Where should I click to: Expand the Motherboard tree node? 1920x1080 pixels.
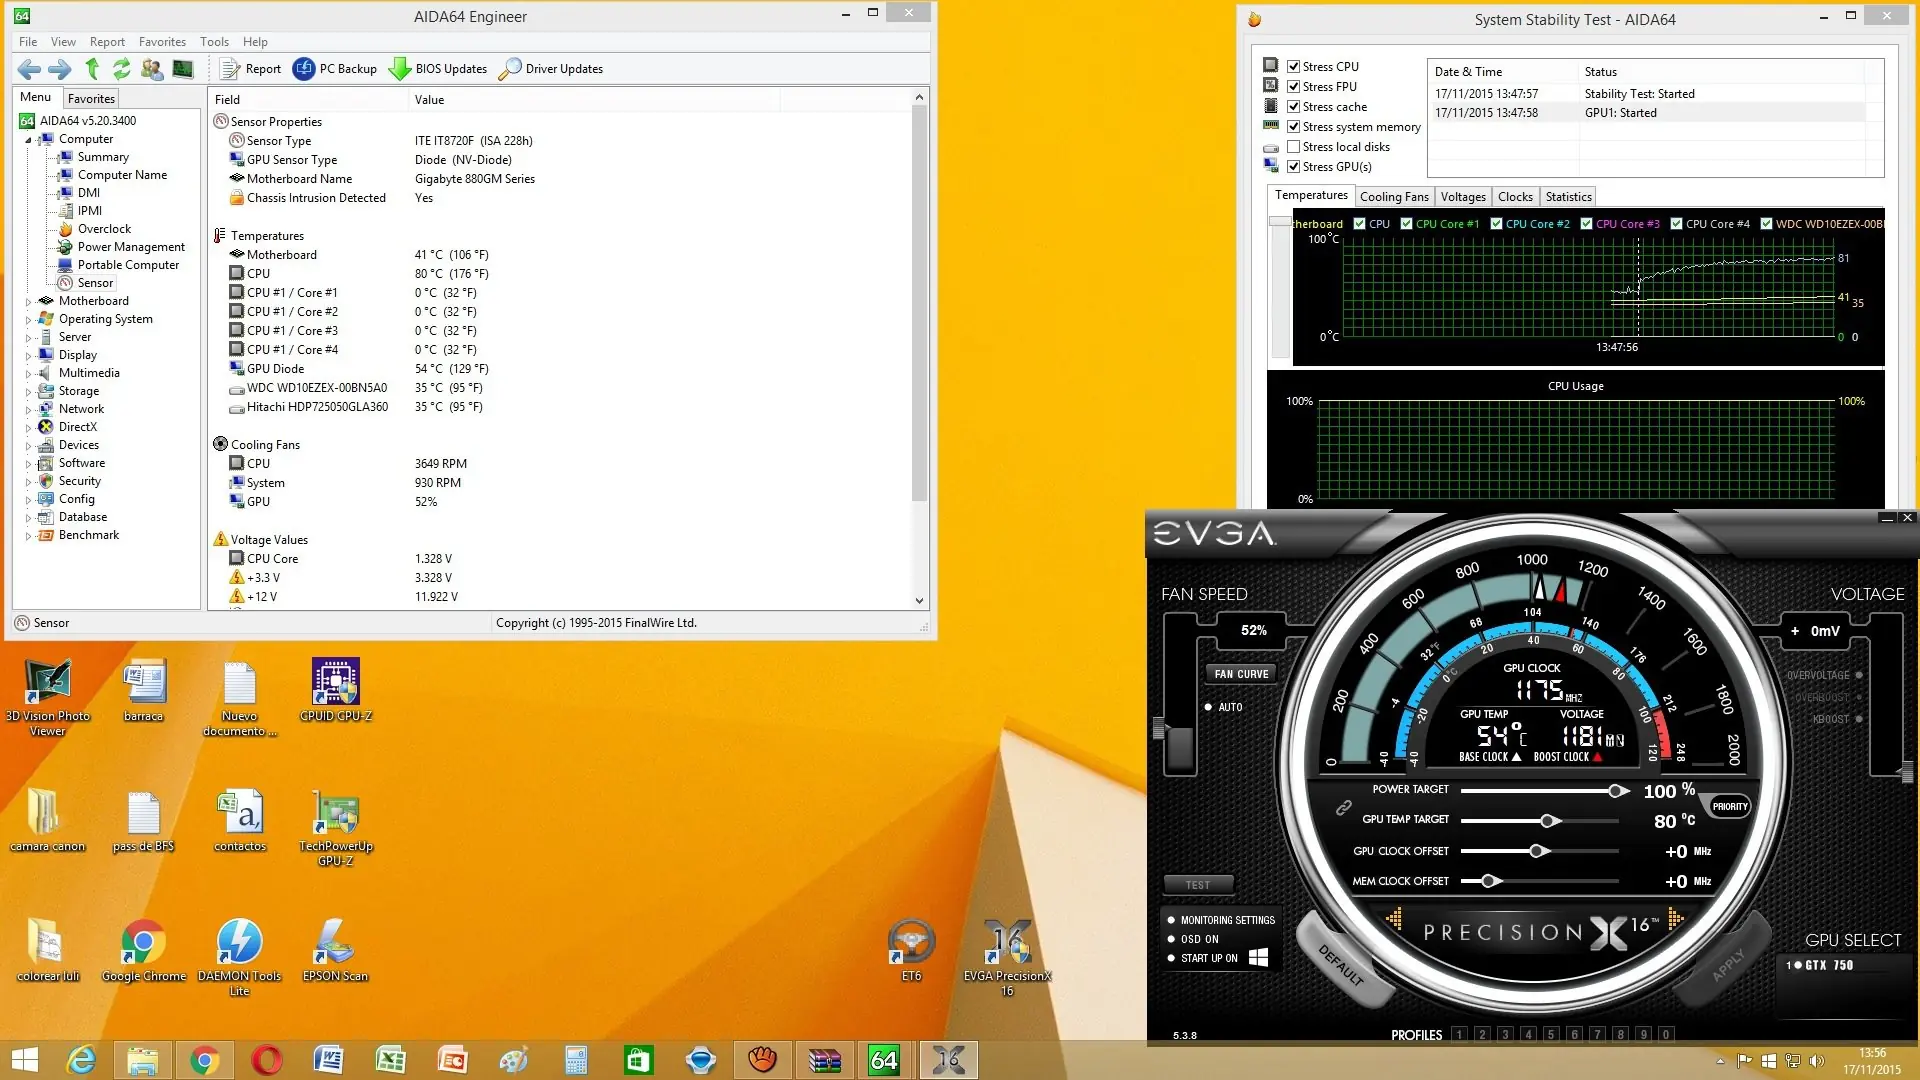click(28, 302)
